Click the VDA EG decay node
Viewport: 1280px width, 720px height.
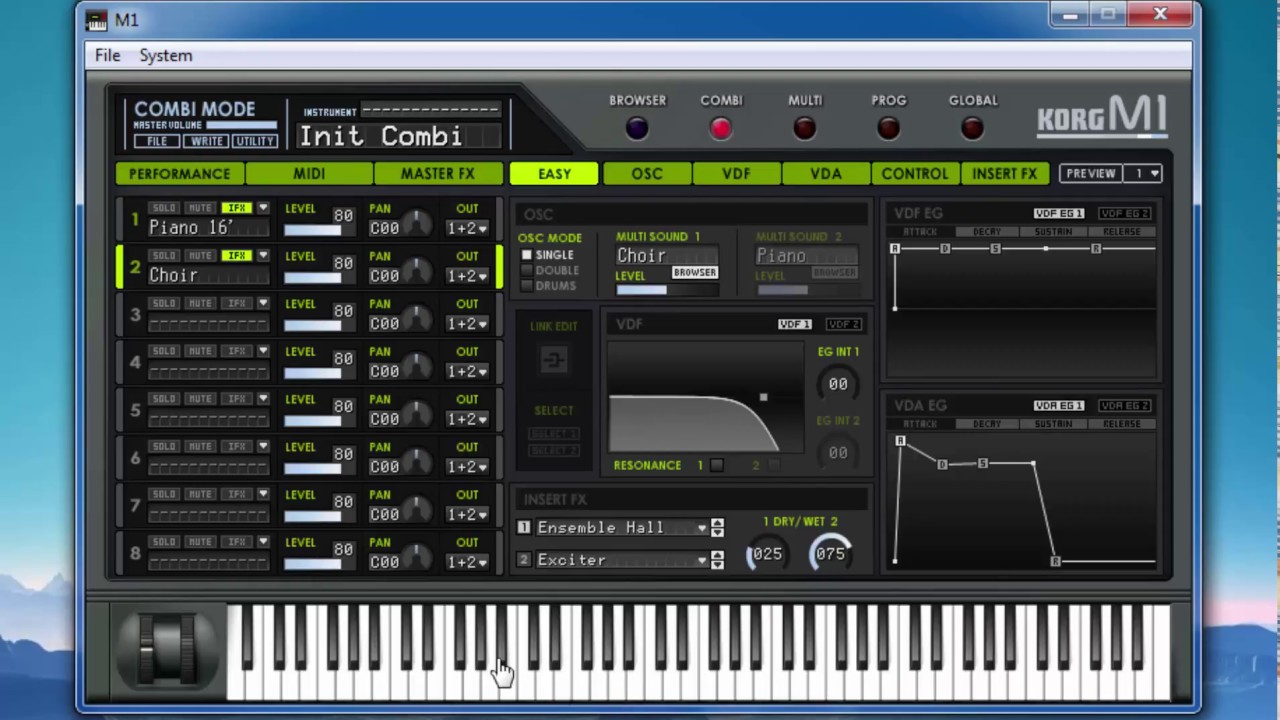941,464
